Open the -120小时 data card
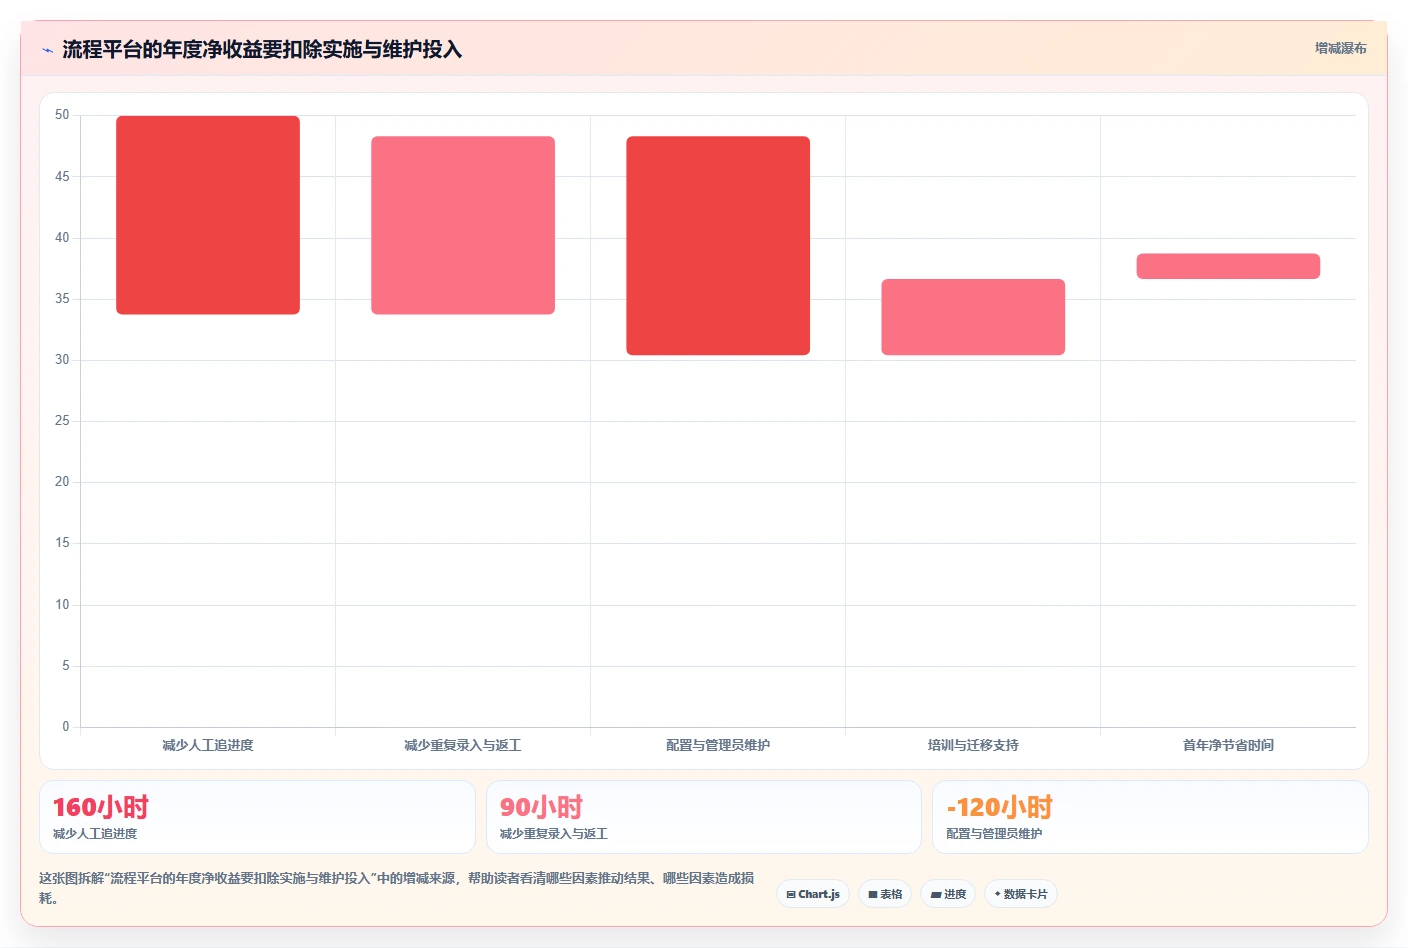 [1150, 817]
